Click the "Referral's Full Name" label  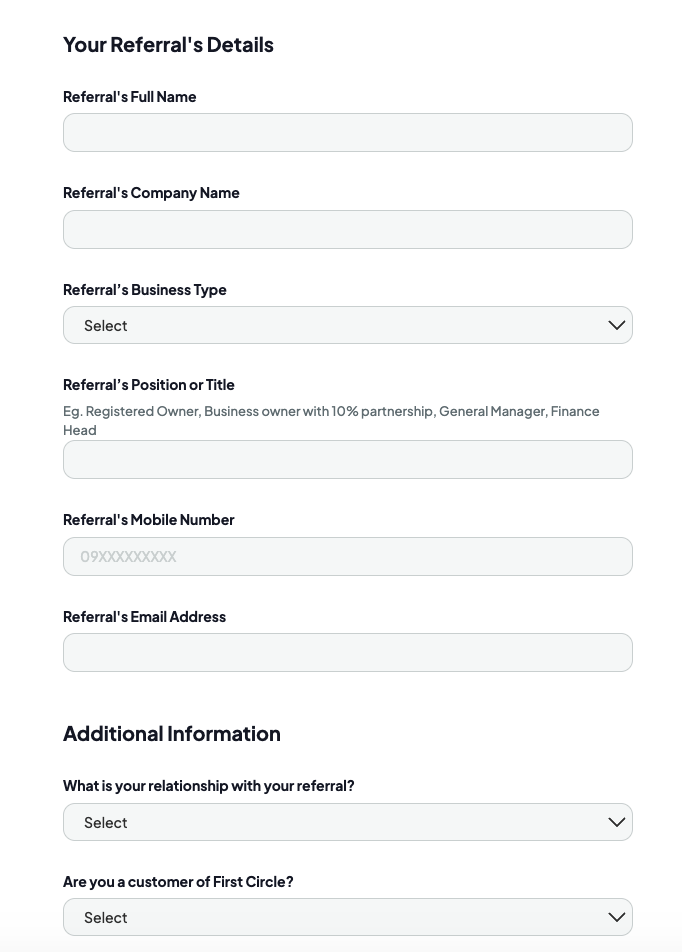coord(130,97)
